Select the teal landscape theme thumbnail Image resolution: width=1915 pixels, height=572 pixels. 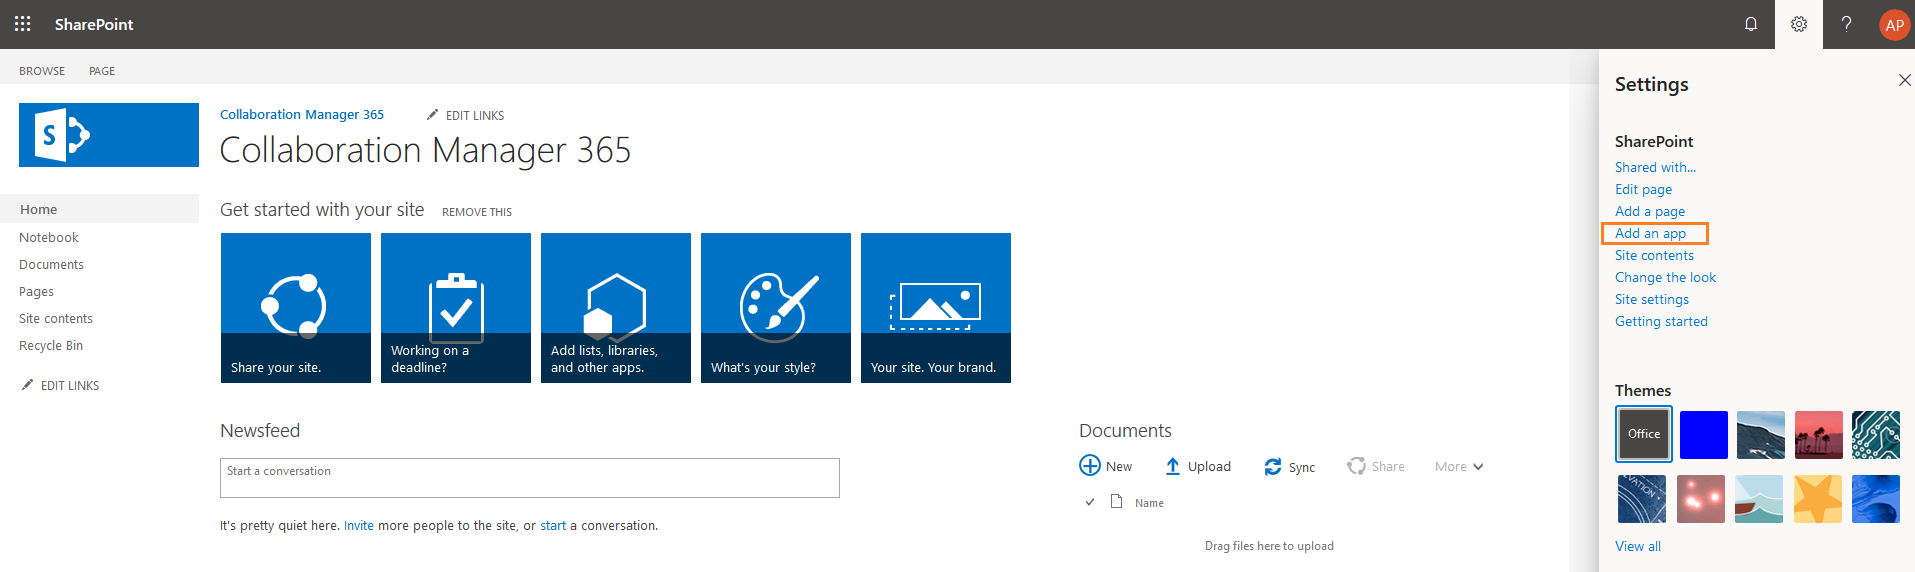click(x=1759, y=499)
